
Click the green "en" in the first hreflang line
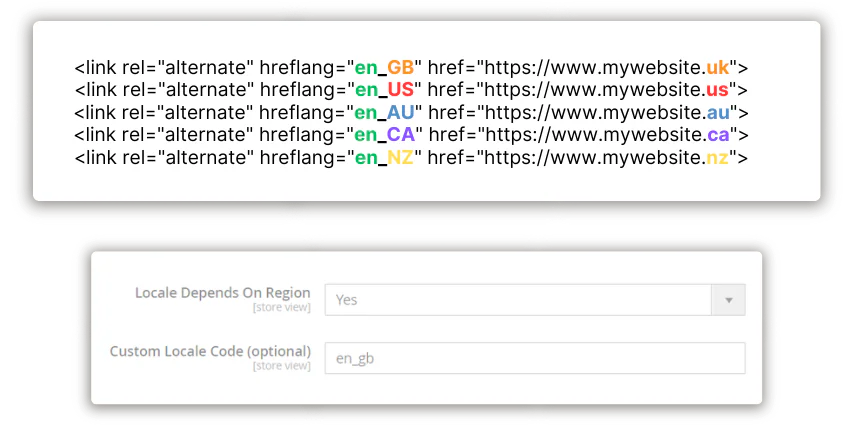pos(365,68)
